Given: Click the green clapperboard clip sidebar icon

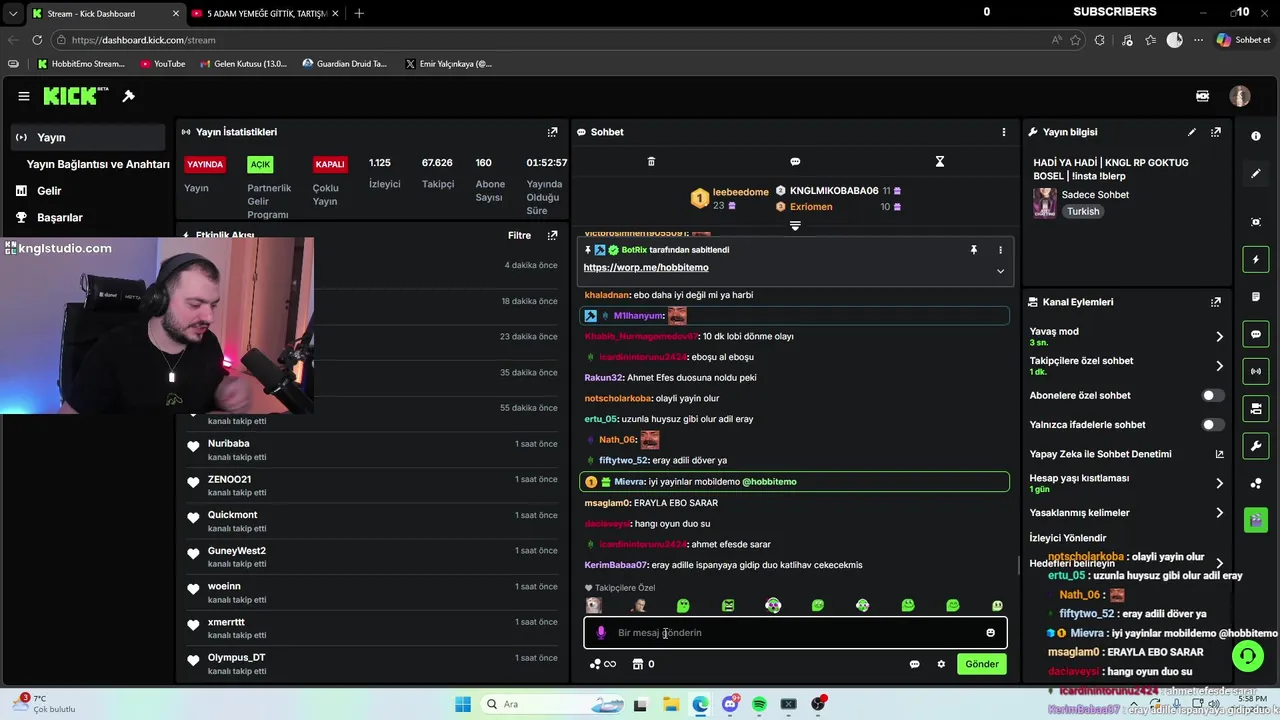Looking at the screenshot, I should coord(1256,520).
